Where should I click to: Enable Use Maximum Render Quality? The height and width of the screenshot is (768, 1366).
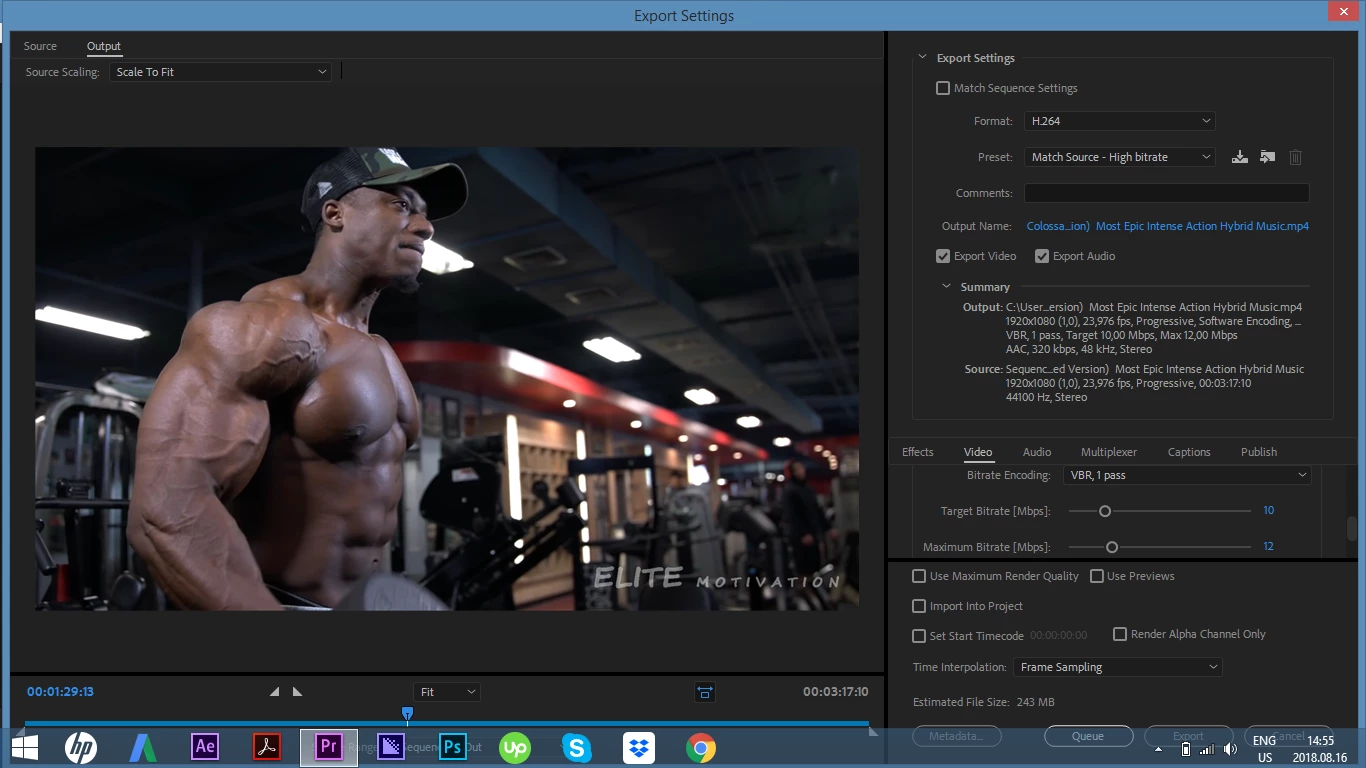(x=919, y=576)
